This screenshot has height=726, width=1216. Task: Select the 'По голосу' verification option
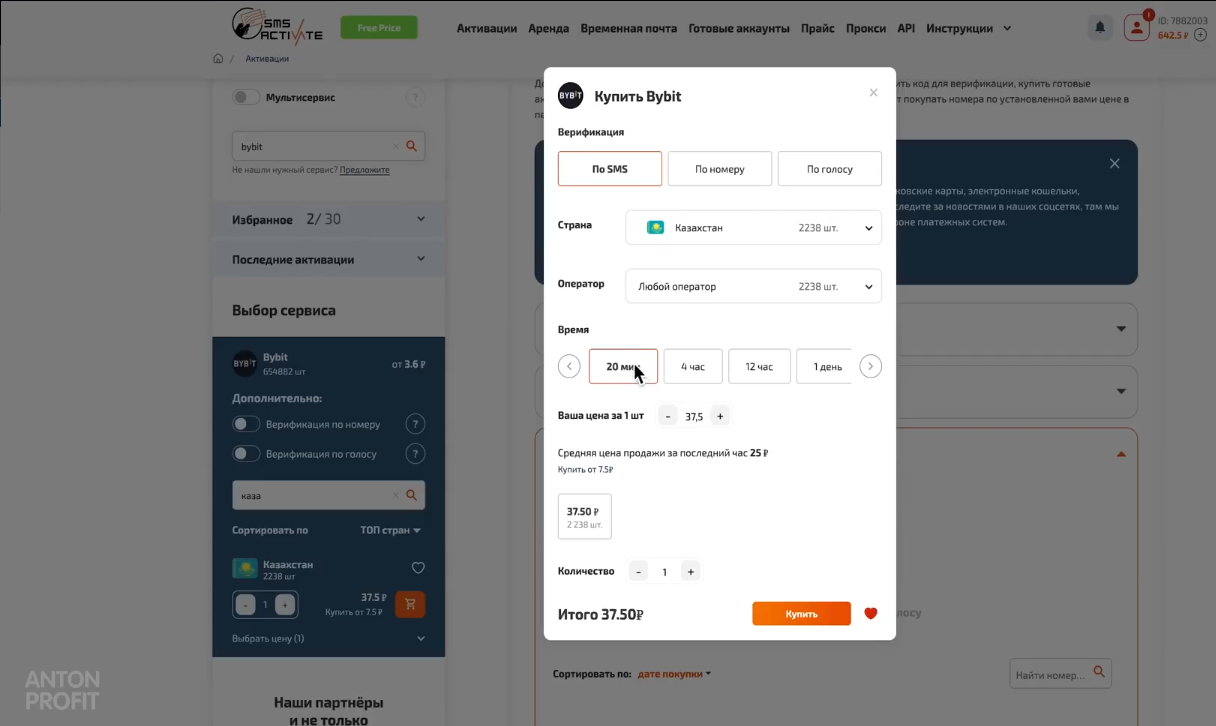coord(830,169)
